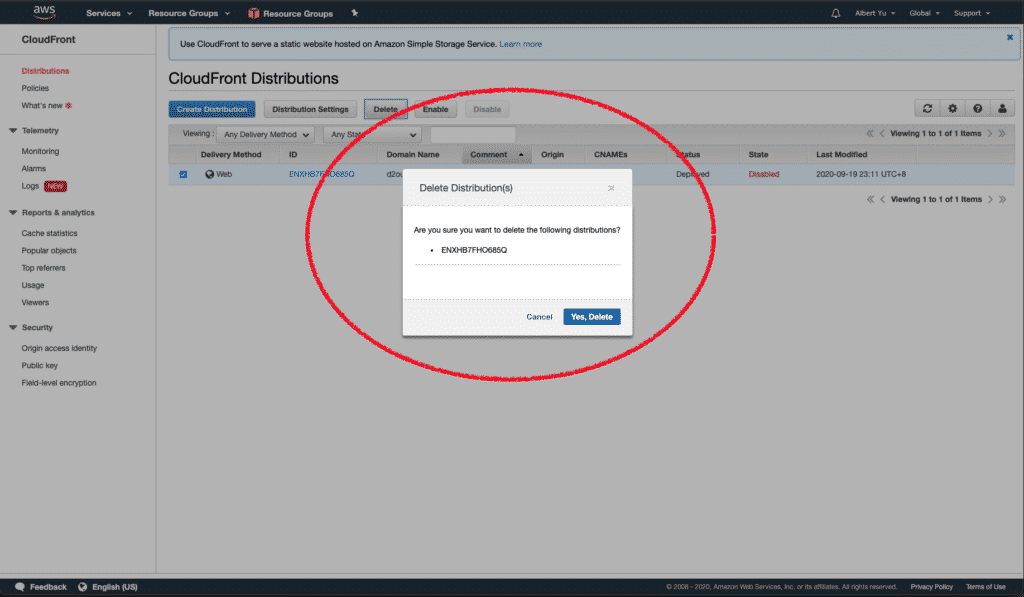Image resolution: width=1024 pixels, height=597 pixels.
Task: Go to next page in upper pagination
Action: 990,133
